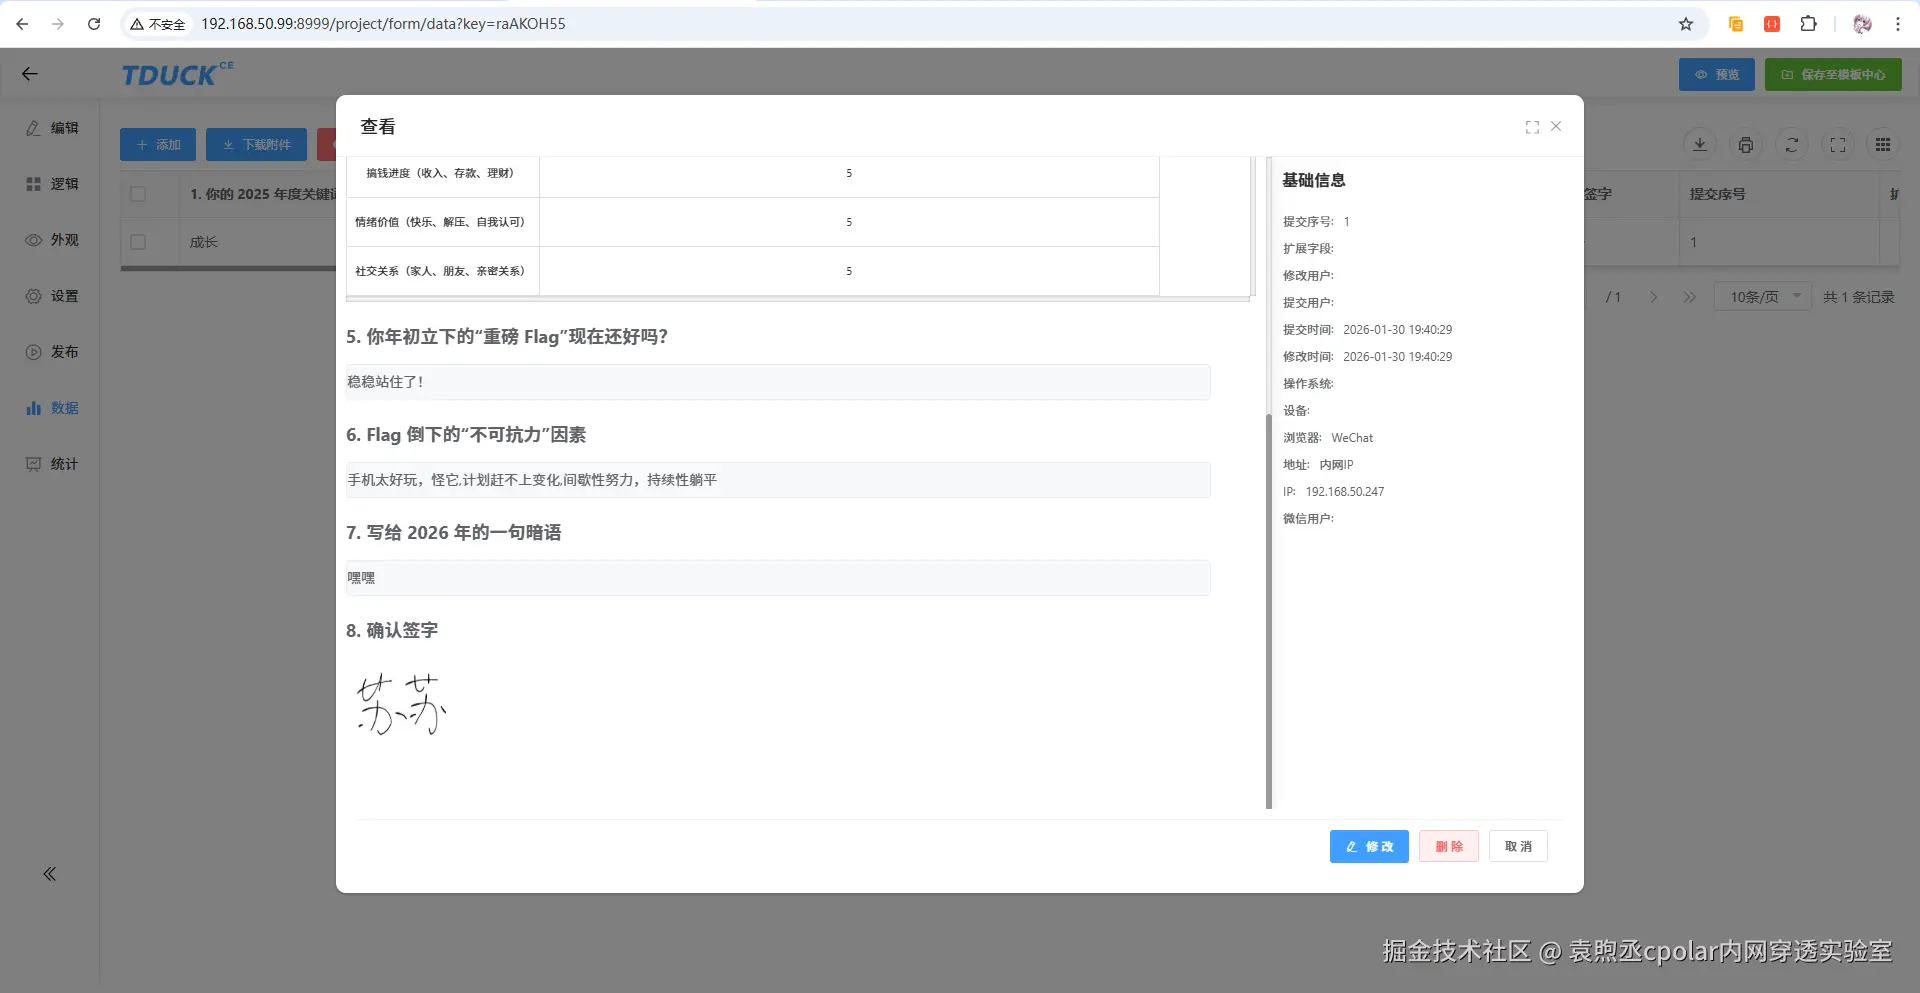Image resolution: width=1920 pixels, height=993 pixels.
Task: Toggle the checkbox for the 成长 row
Action: pyautogui.click(x=138, y=242)
